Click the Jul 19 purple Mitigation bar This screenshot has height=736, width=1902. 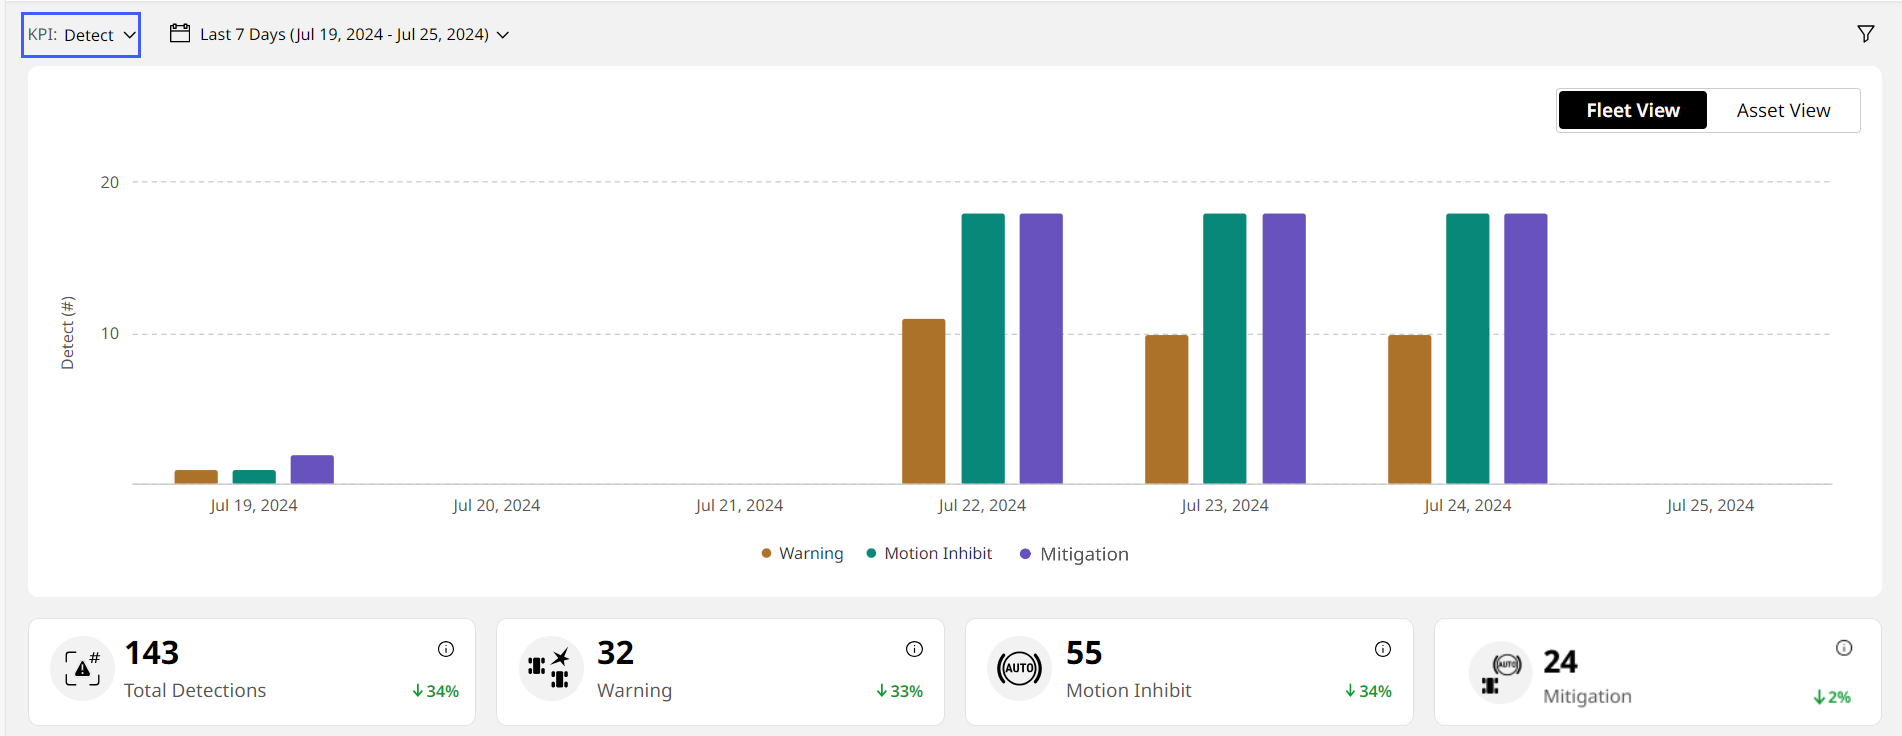tap(312, 469)
